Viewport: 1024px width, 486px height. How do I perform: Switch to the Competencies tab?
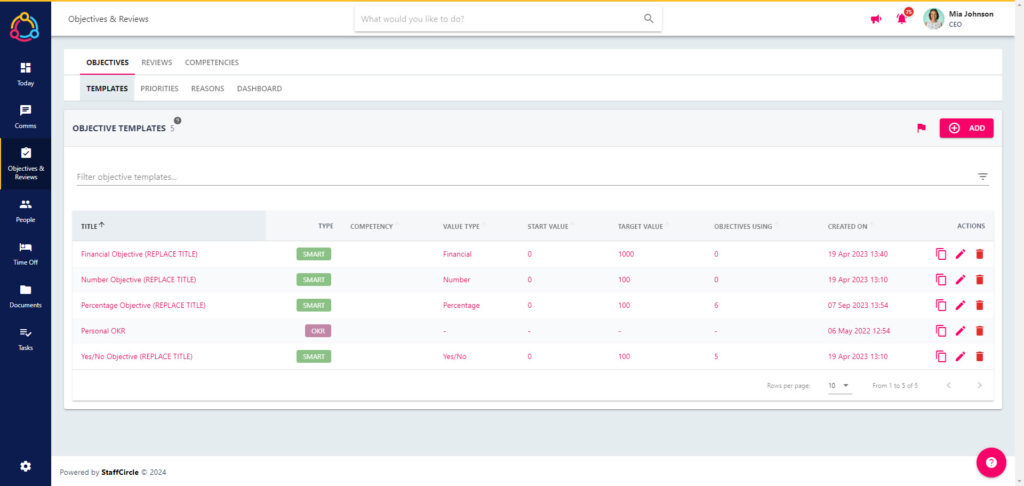click(x=212, y=63)
